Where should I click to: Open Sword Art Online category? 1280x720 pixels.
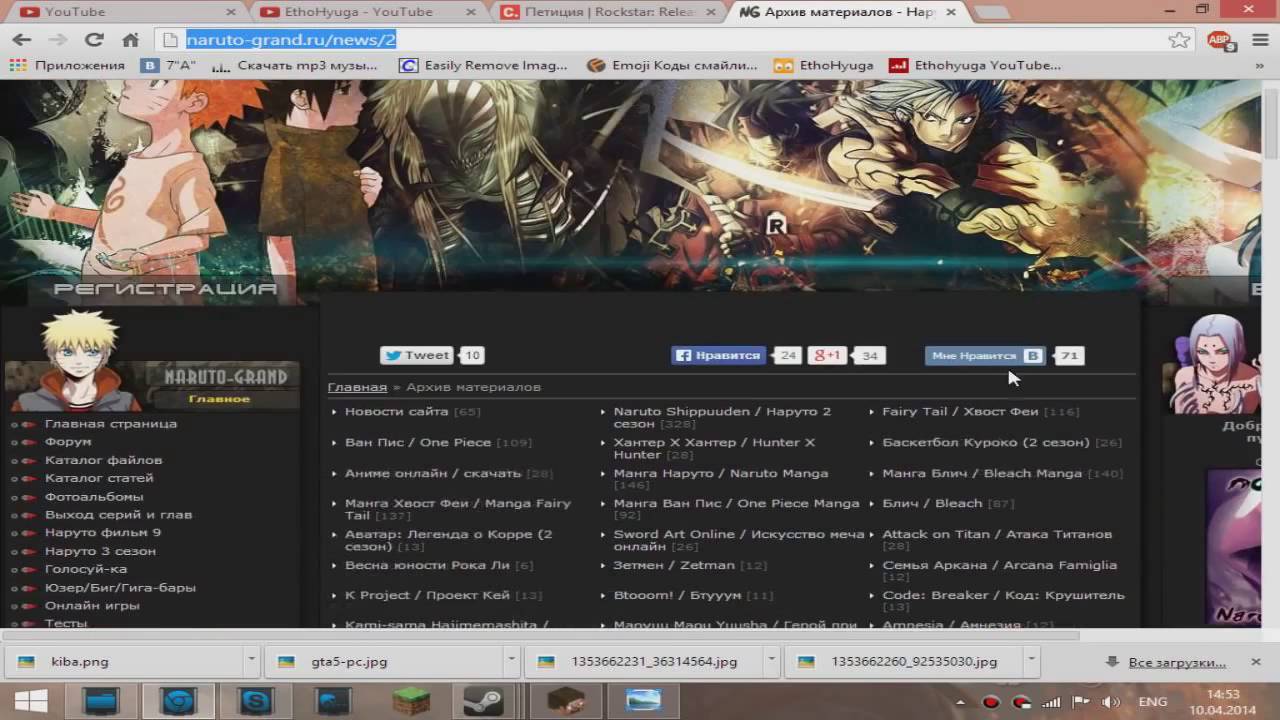pos(739,540)
